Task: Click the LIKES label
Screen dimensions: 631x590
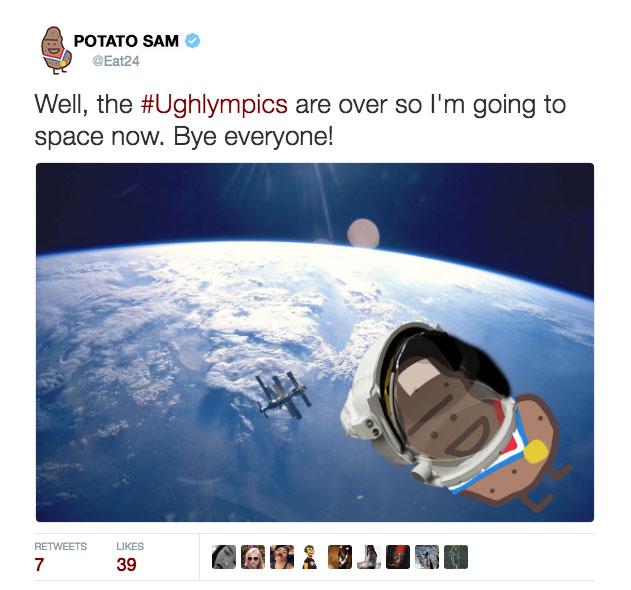Action: point(130,546)
